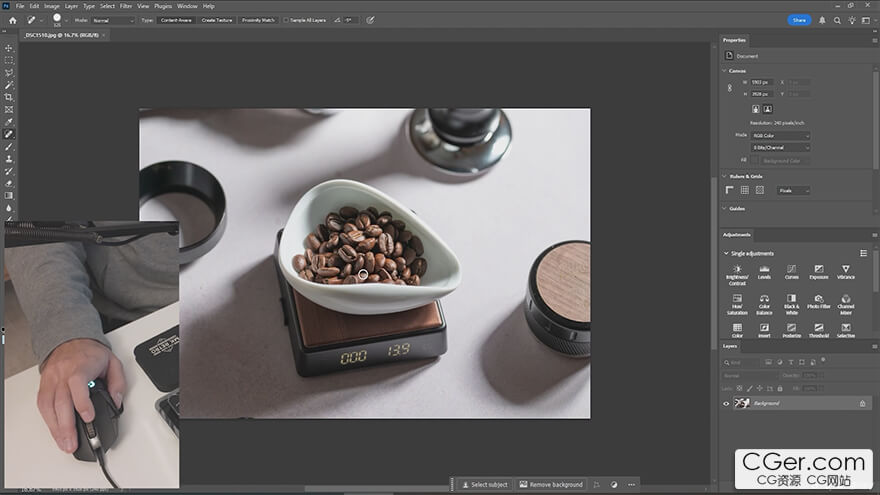Select the Eyedropper tool
Image resolution: width=880 pixels, height=495 pixels.
point(8,122)
